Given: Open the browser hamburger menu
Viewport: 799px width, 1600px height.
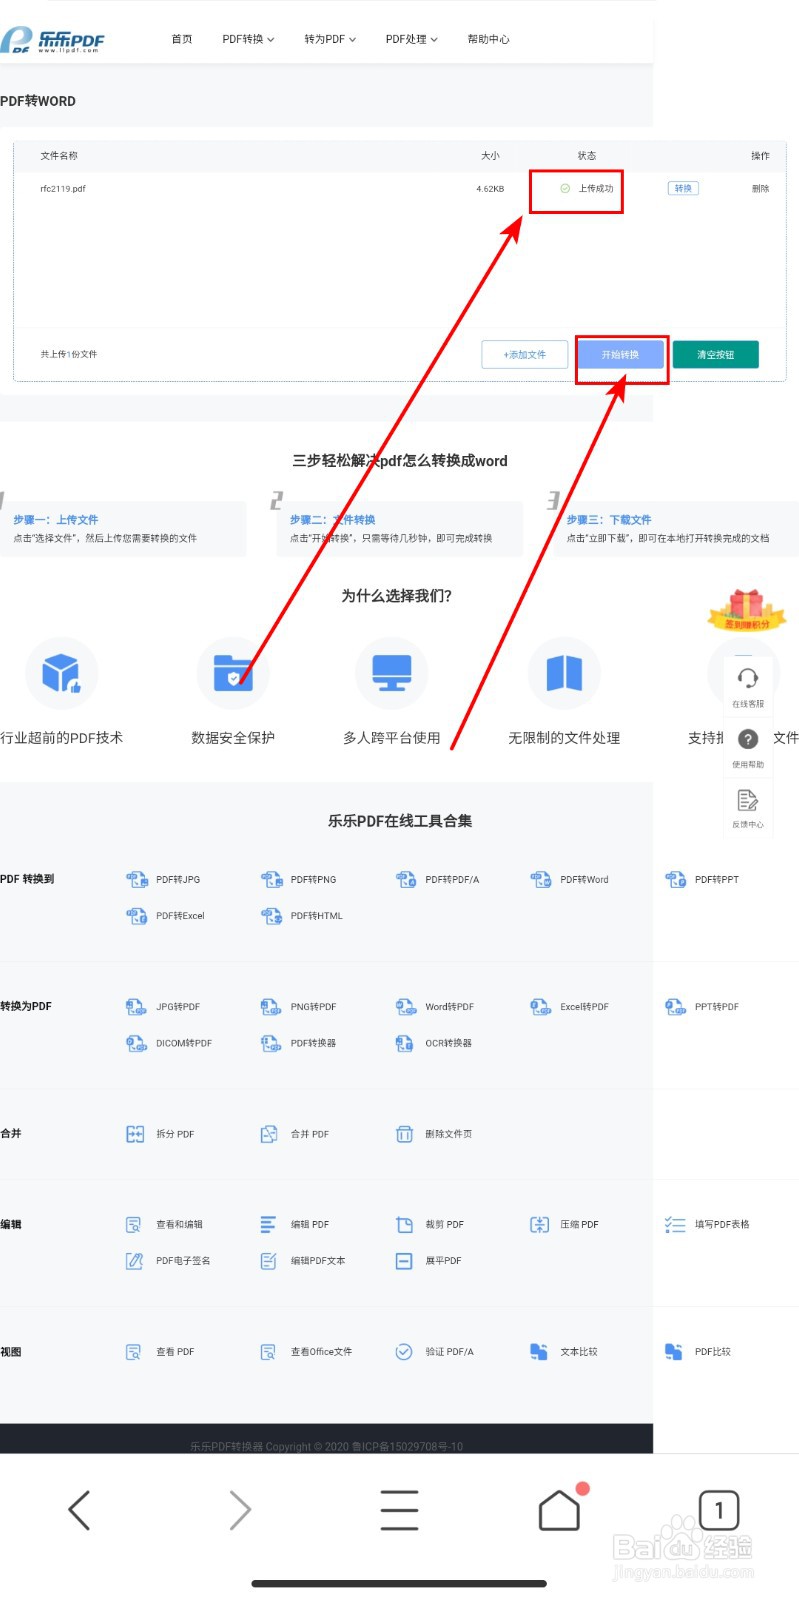Looking at the screenshot, I should click(399, 1510).
